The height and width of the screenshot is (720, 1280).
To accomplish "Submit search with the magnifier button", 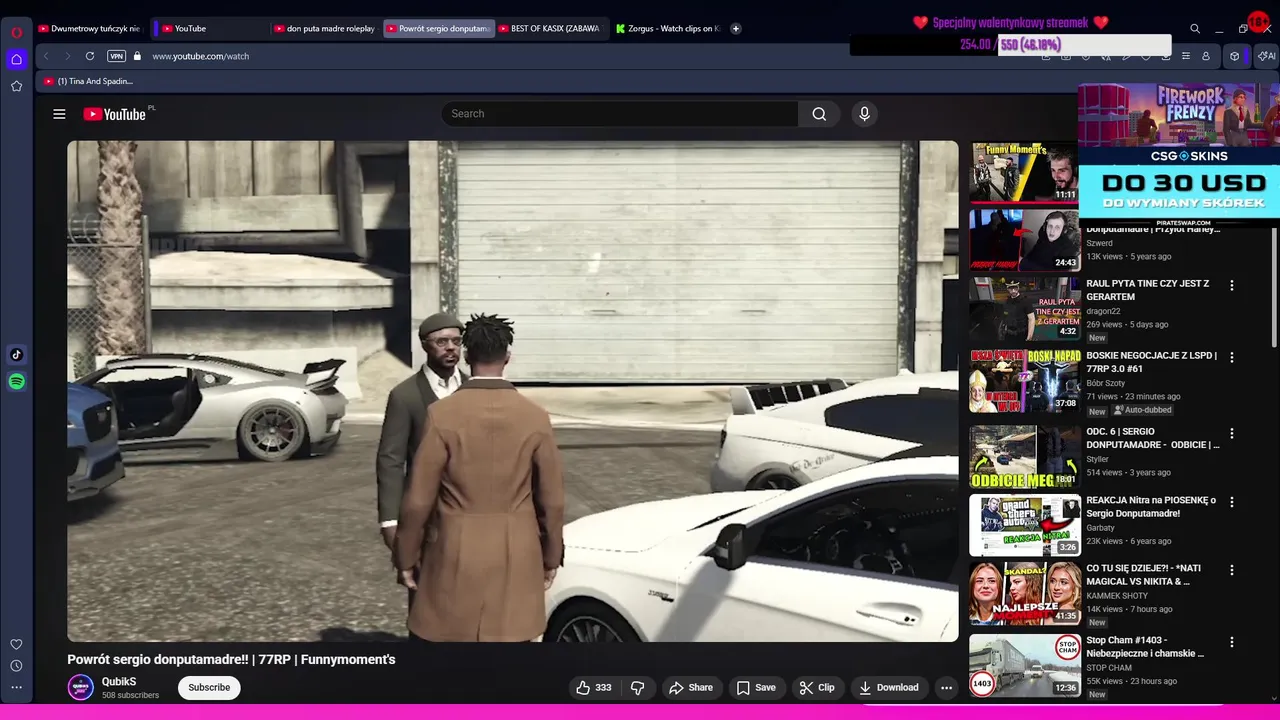I will (x=819, y=114).
